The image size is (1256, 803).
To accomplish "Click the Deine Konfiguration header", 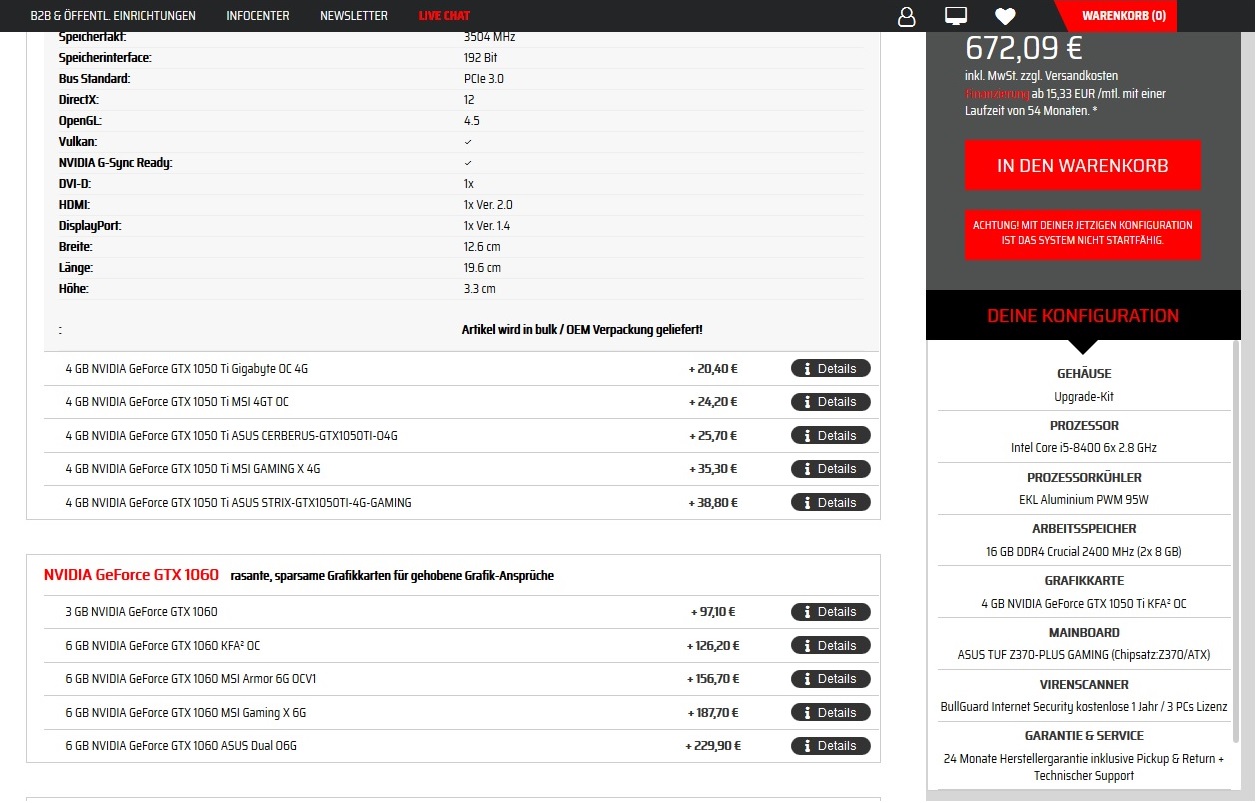I will point(1083,316).
